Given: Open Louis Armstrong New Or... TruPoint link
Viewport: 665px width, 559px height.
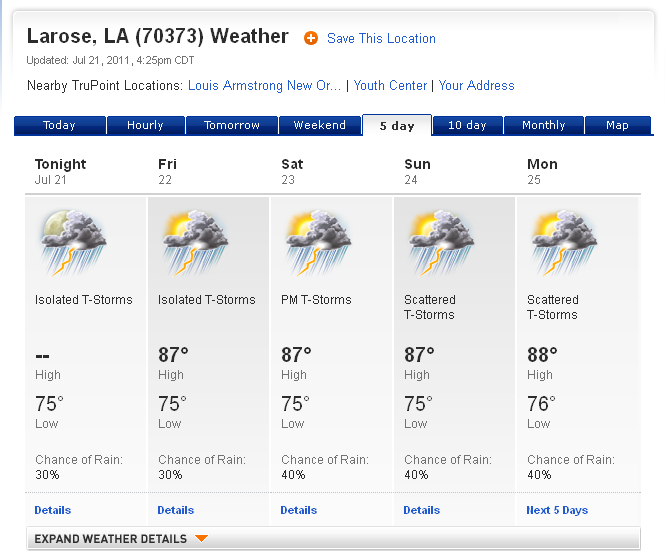Looking at the screenshot, I should [x=264, y=86].
